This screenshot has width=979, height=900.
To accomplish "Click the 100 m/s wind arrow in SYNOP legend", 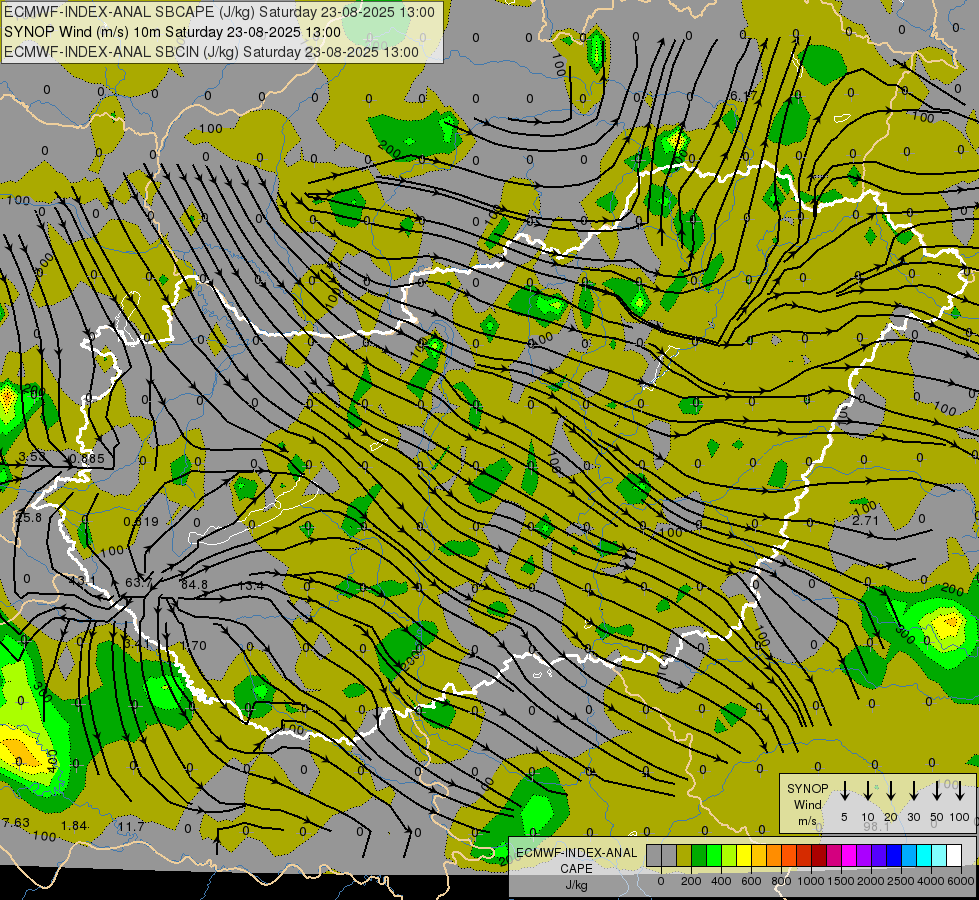I will point(960,790).
